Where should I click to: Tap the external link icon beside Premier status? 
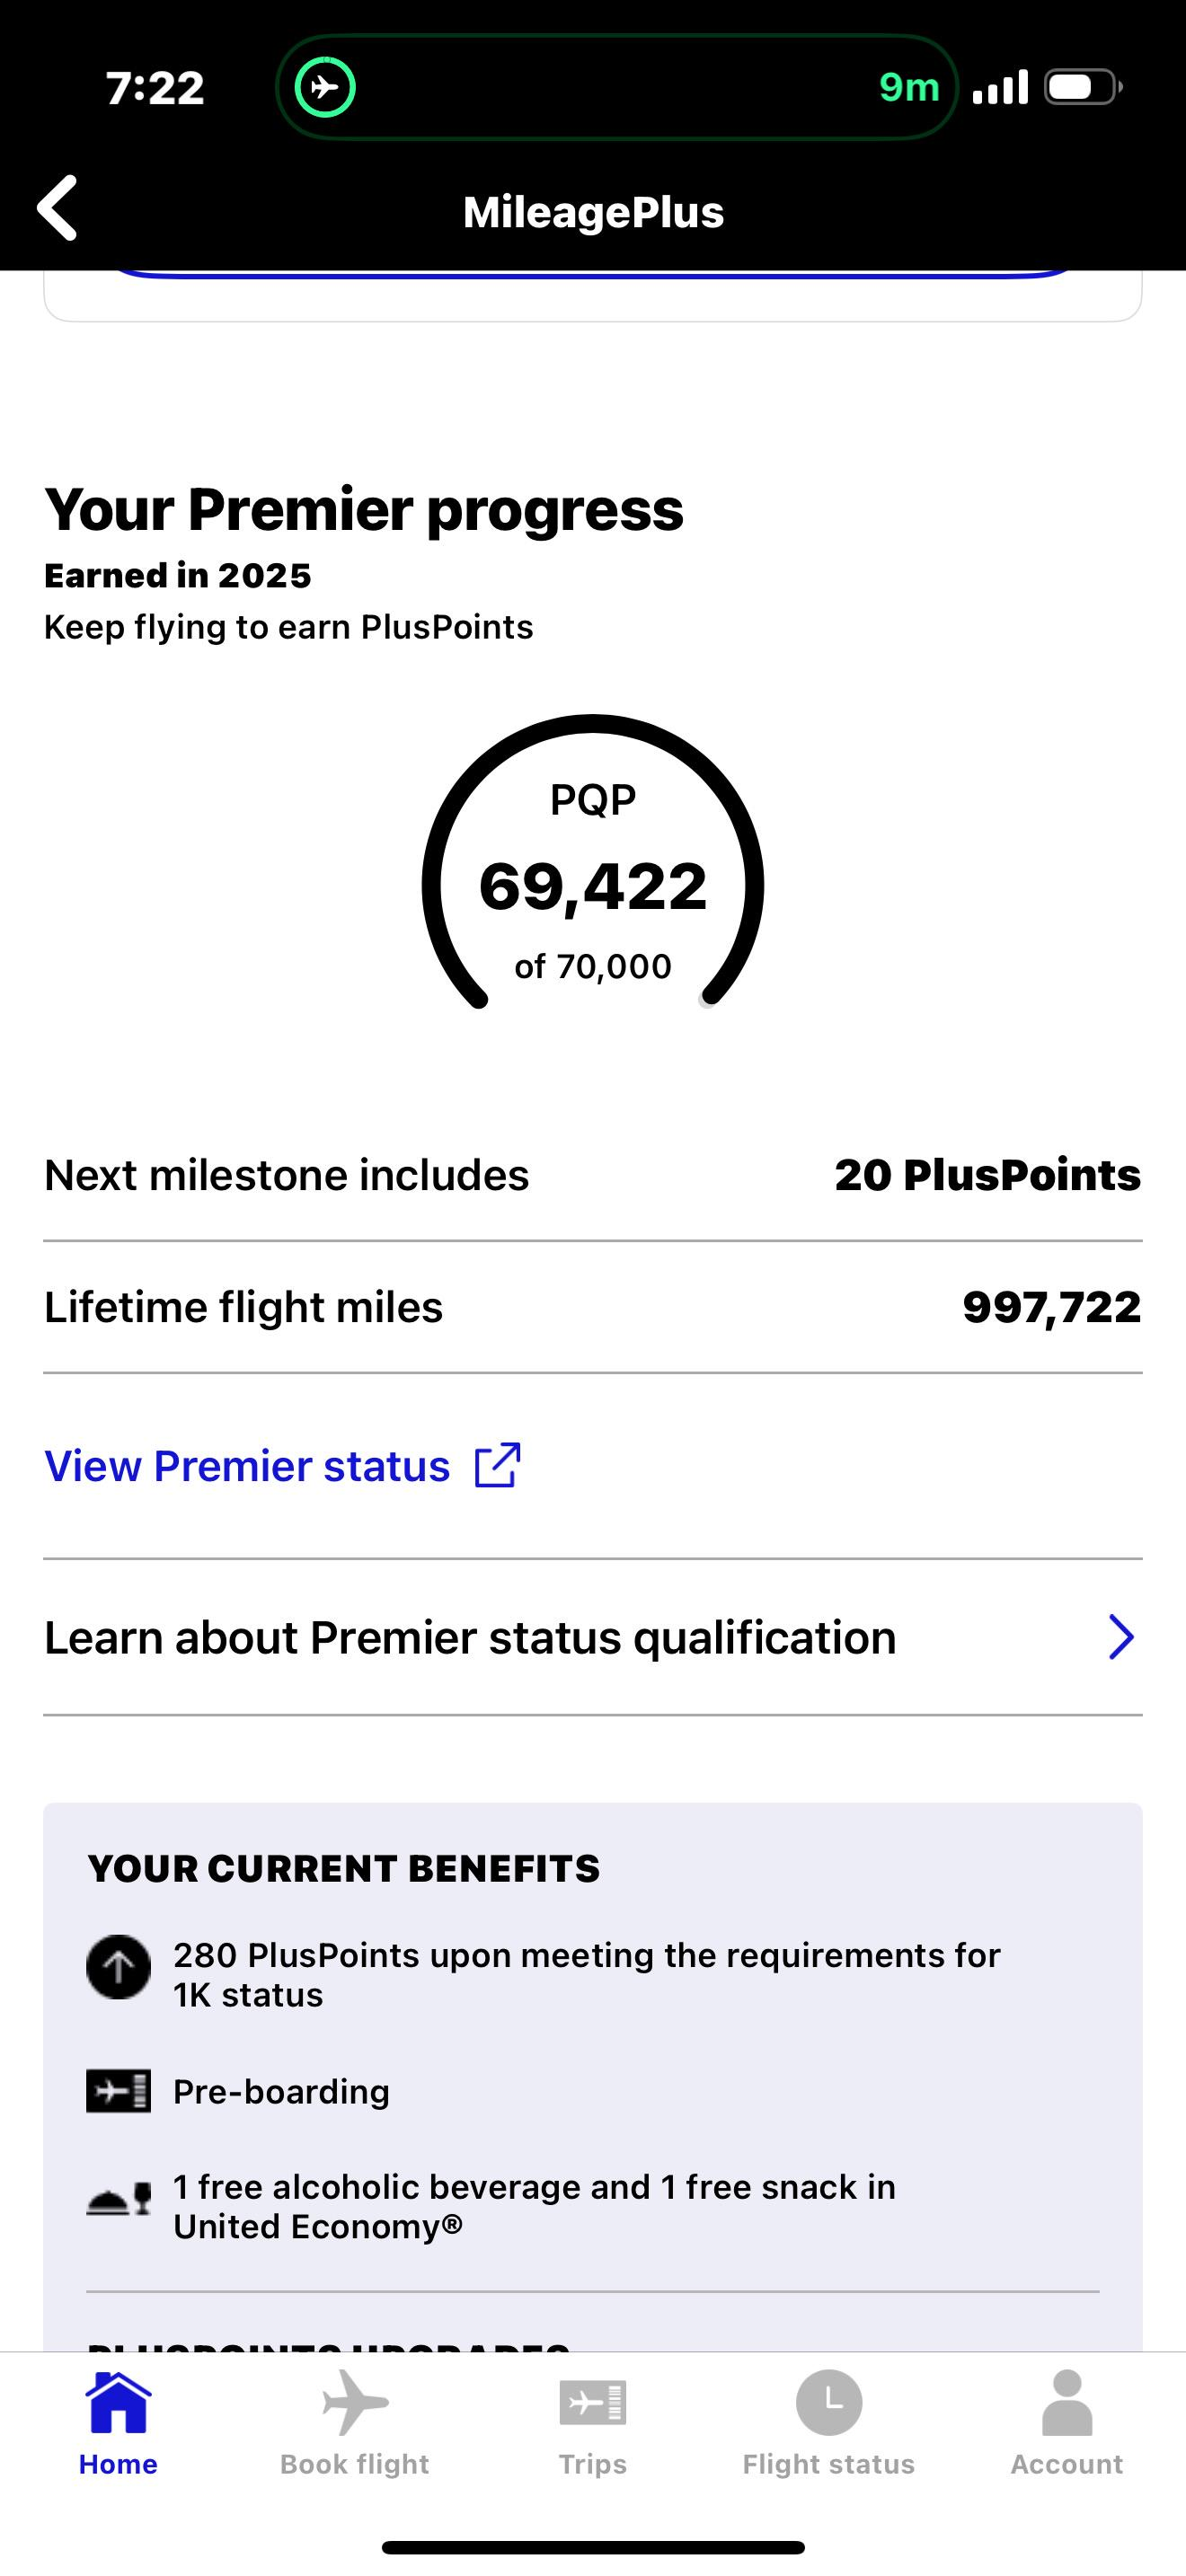pyautogui.click(x=497, y=1466)
